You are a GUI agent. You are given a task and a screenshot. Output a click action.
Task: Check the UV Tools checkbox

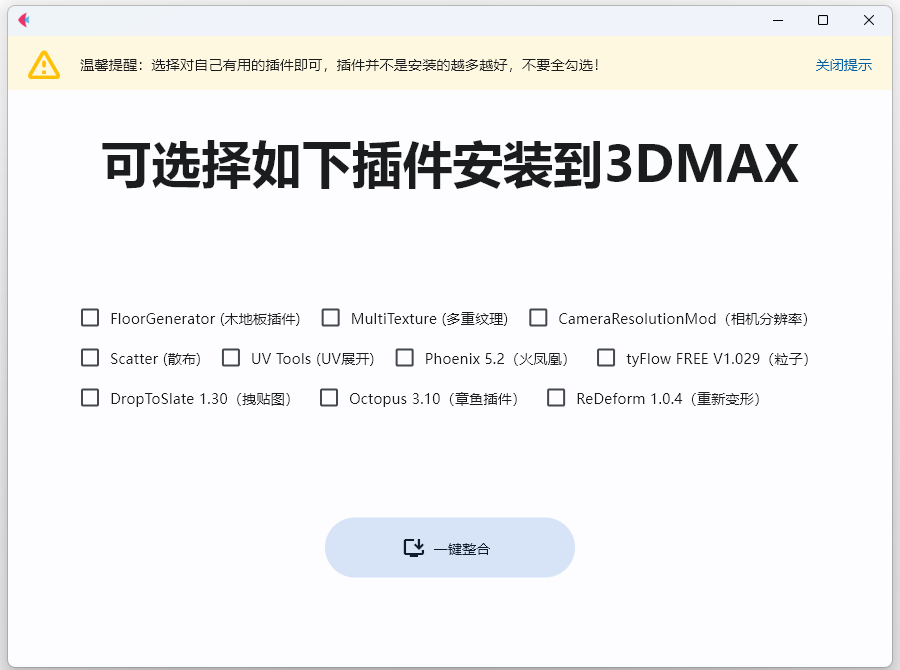point(231,358)
